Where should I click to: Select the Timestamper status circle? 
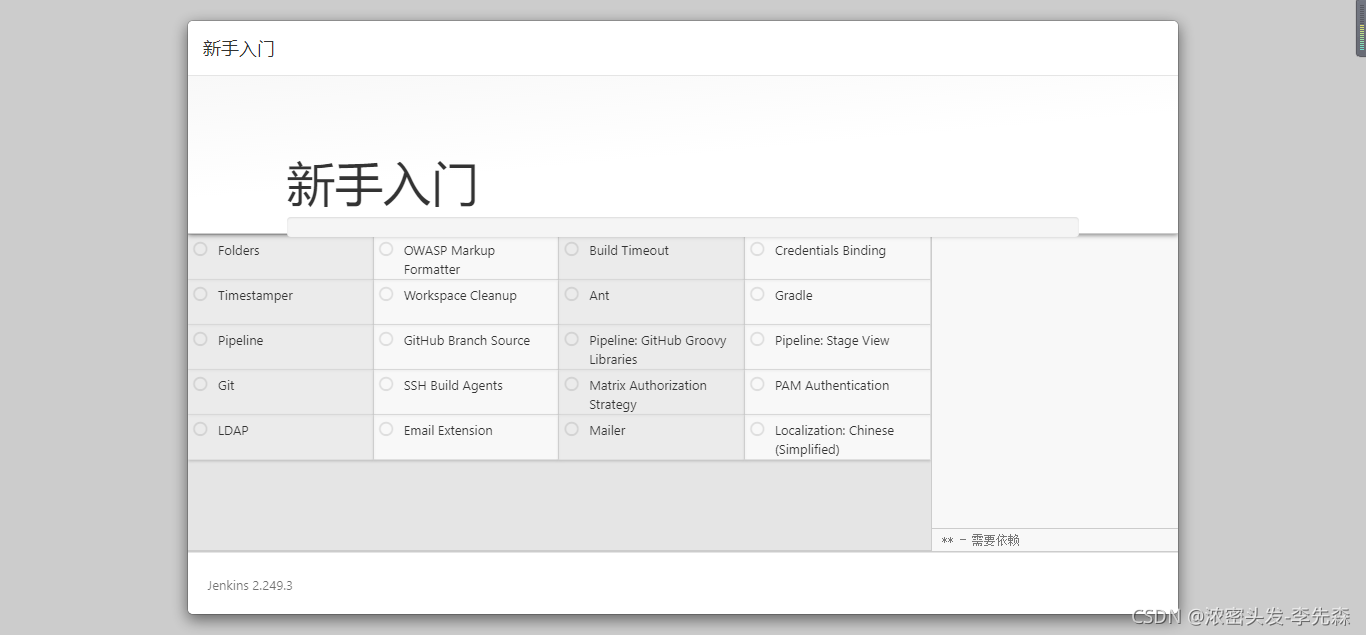click(x=200, y=294)
